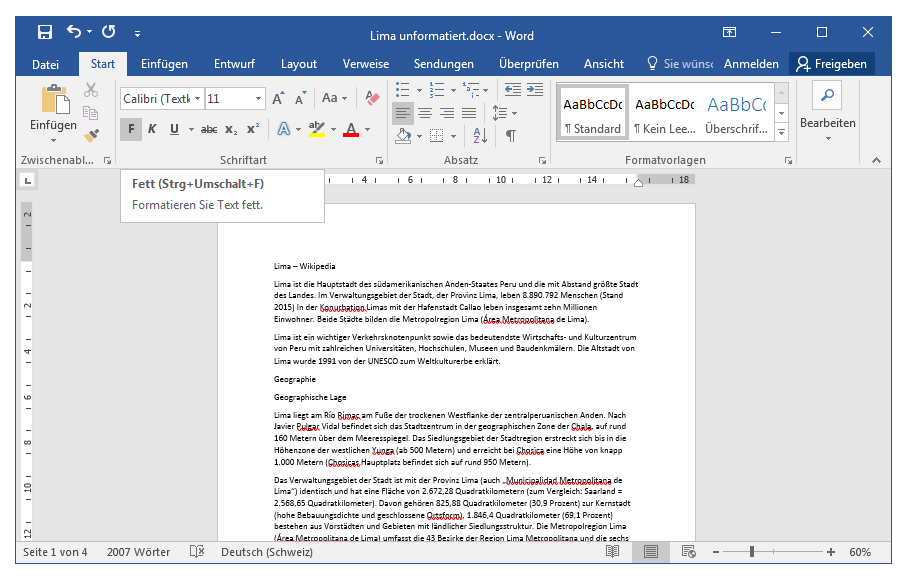904x578 pixels.
Task: Undo the last action
Action: (x=74, y=31)
